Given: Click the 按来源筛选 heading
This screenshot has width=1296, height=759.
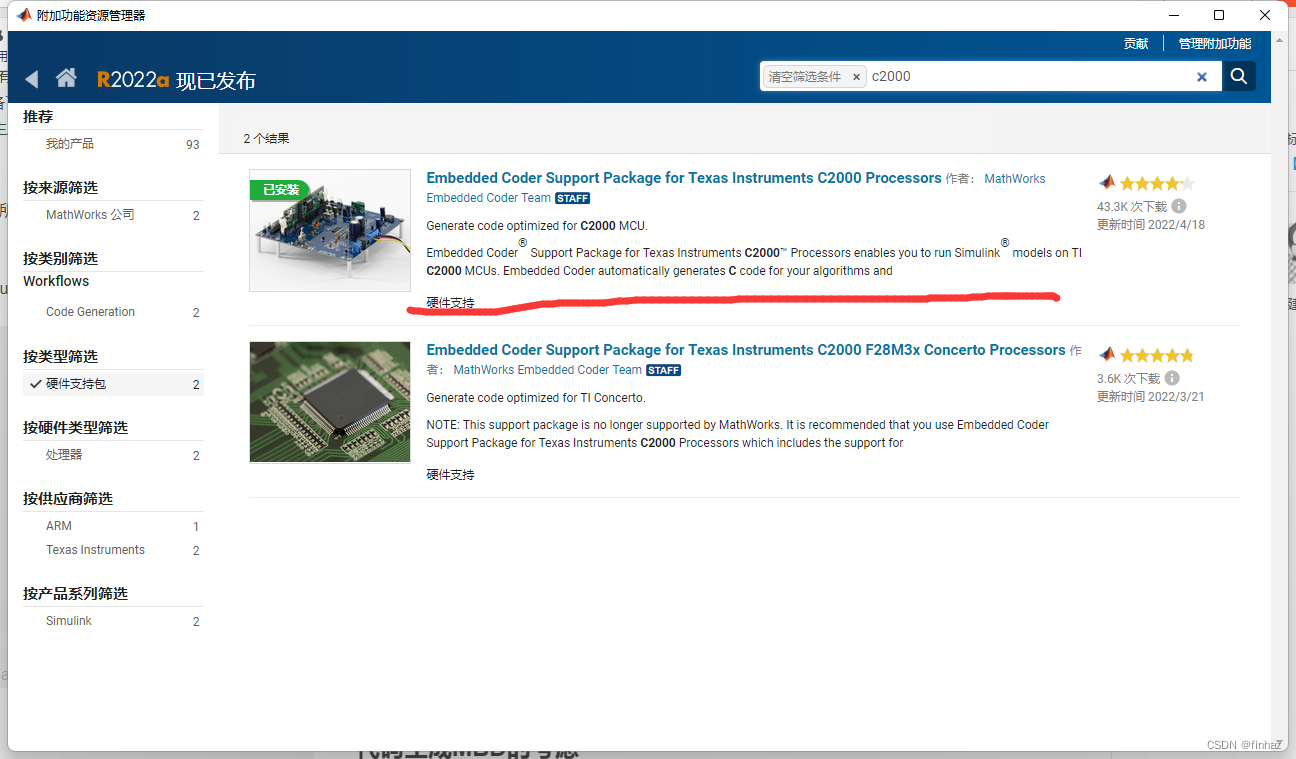Looking at the screenshot, I should (61, 188).
